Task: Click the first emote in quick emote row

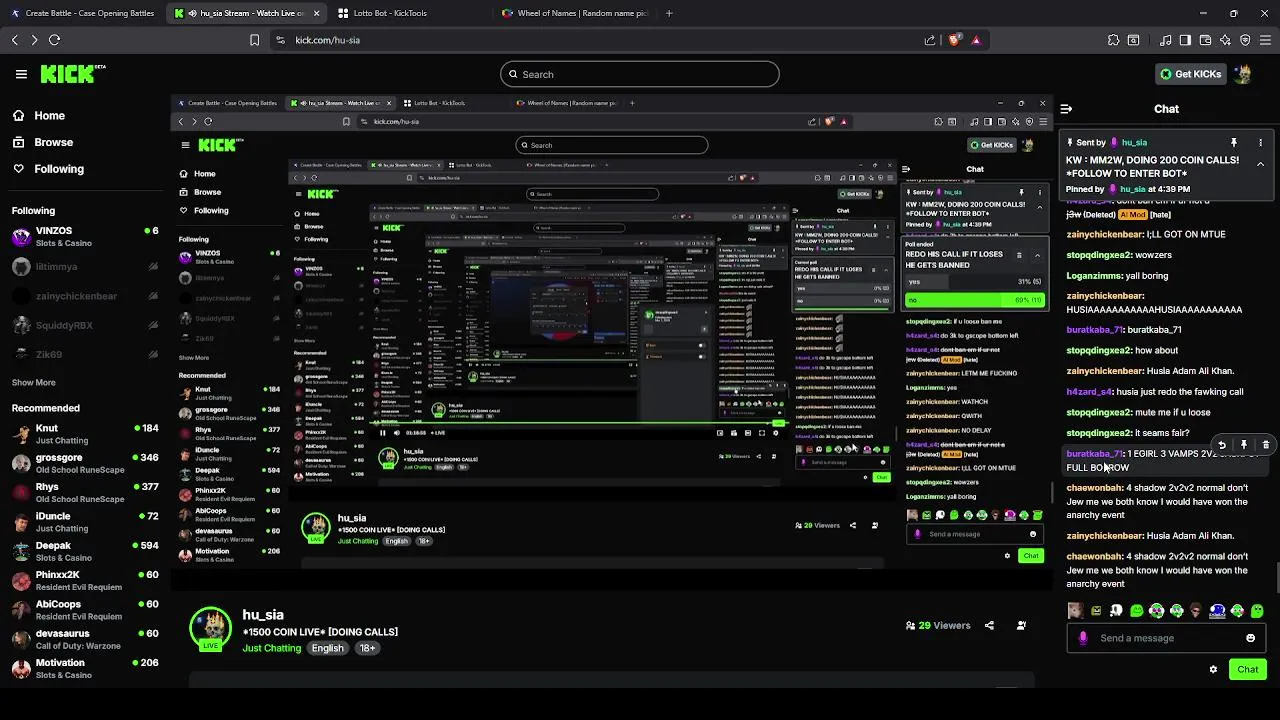Action: pos(1075,611)
